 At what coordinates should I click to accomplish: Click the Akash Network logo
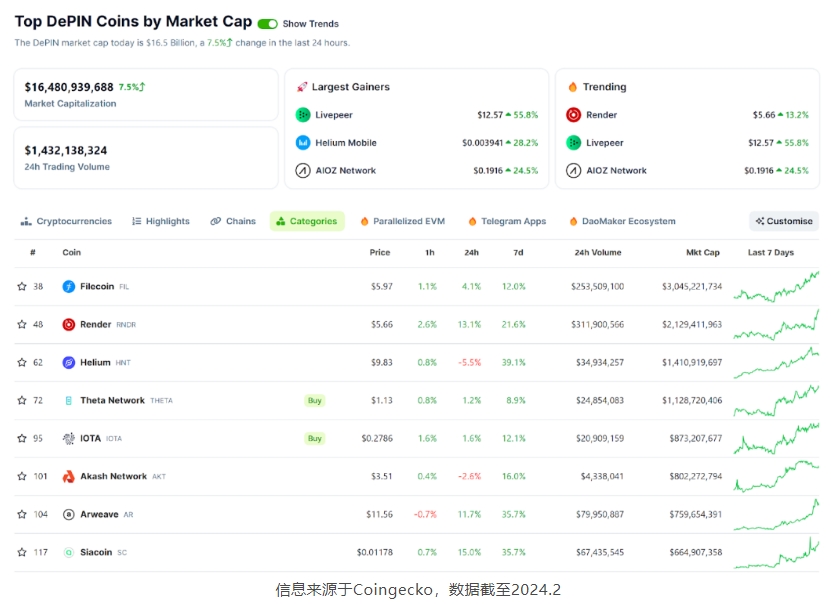pyautogui.click(x=69, y=476)
